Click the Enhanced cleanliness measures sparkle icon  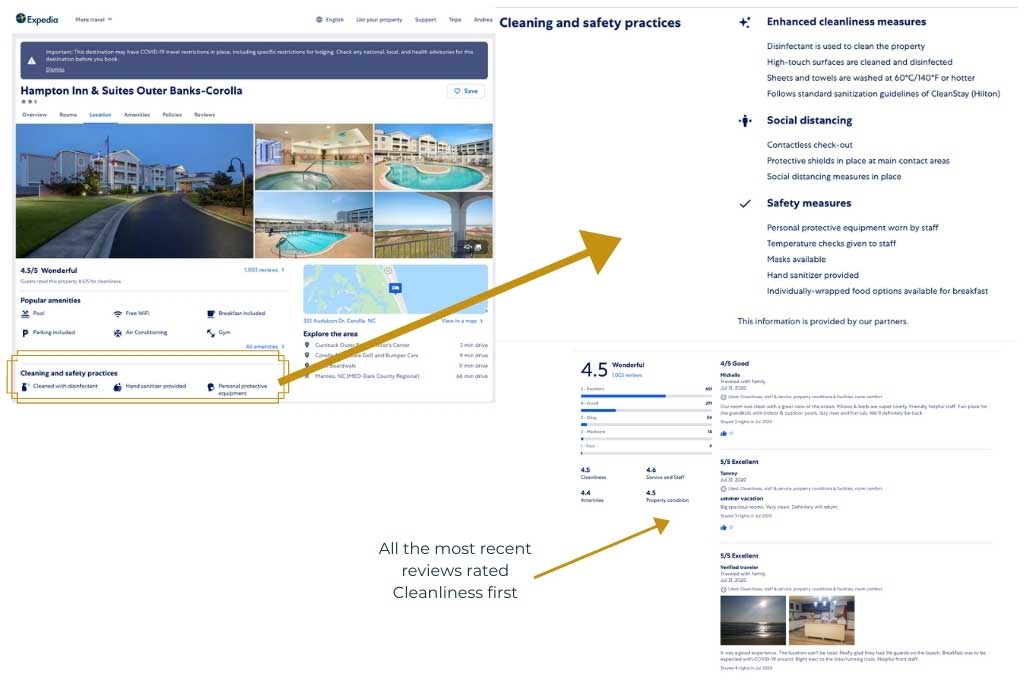[x=744, y=22]
